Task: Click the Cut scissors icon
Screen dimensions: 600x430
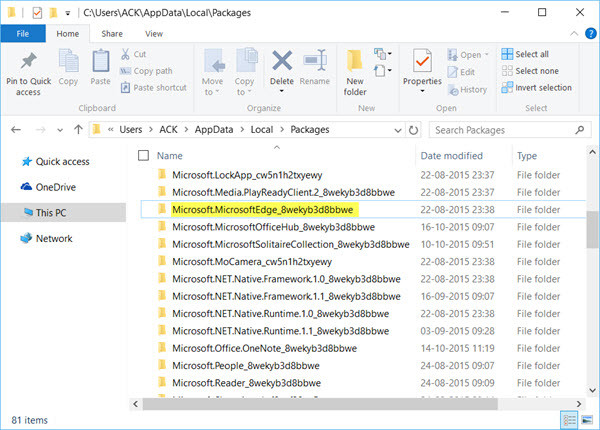Action: (125, 54)
